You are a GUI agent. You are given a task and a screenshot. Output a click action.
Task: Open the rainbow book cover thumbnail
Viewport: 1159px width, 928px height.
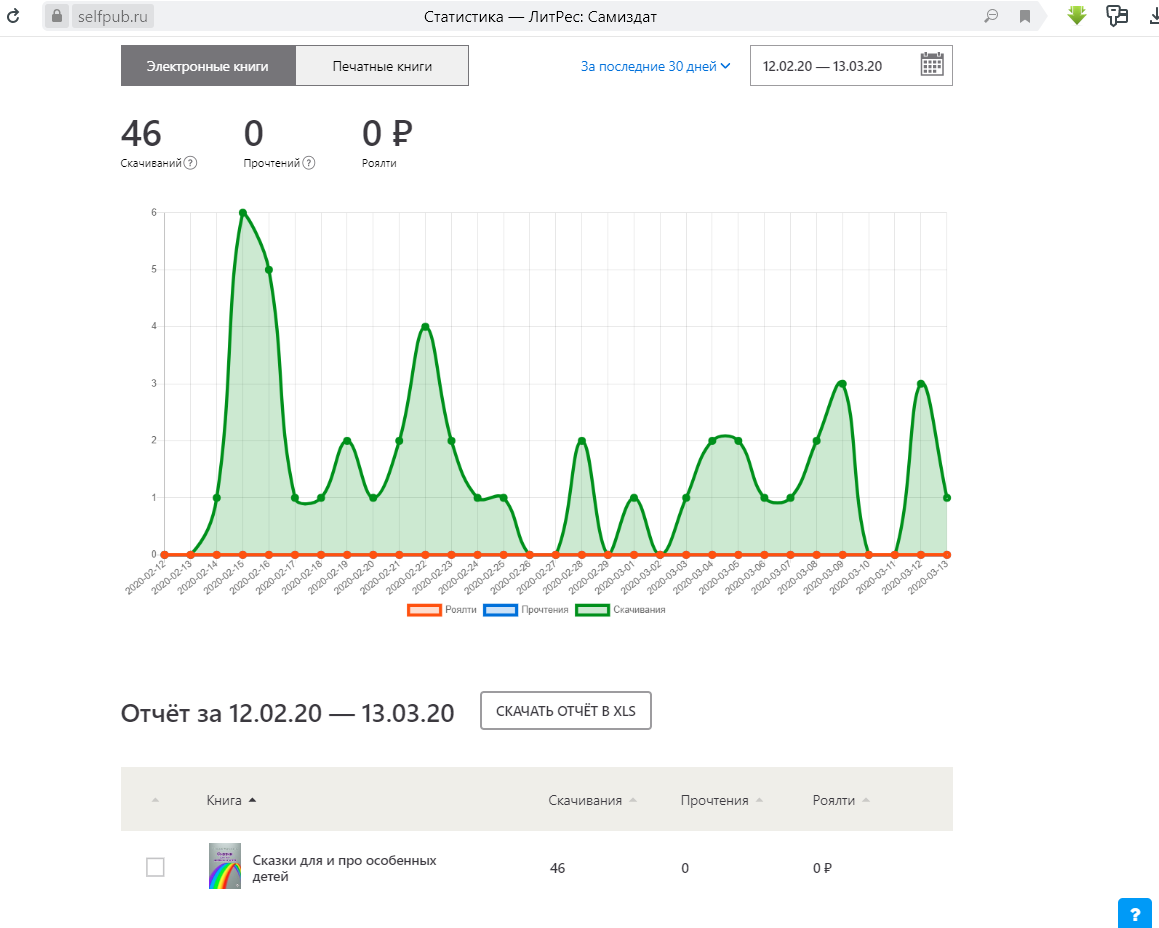(x=225, y=866)
